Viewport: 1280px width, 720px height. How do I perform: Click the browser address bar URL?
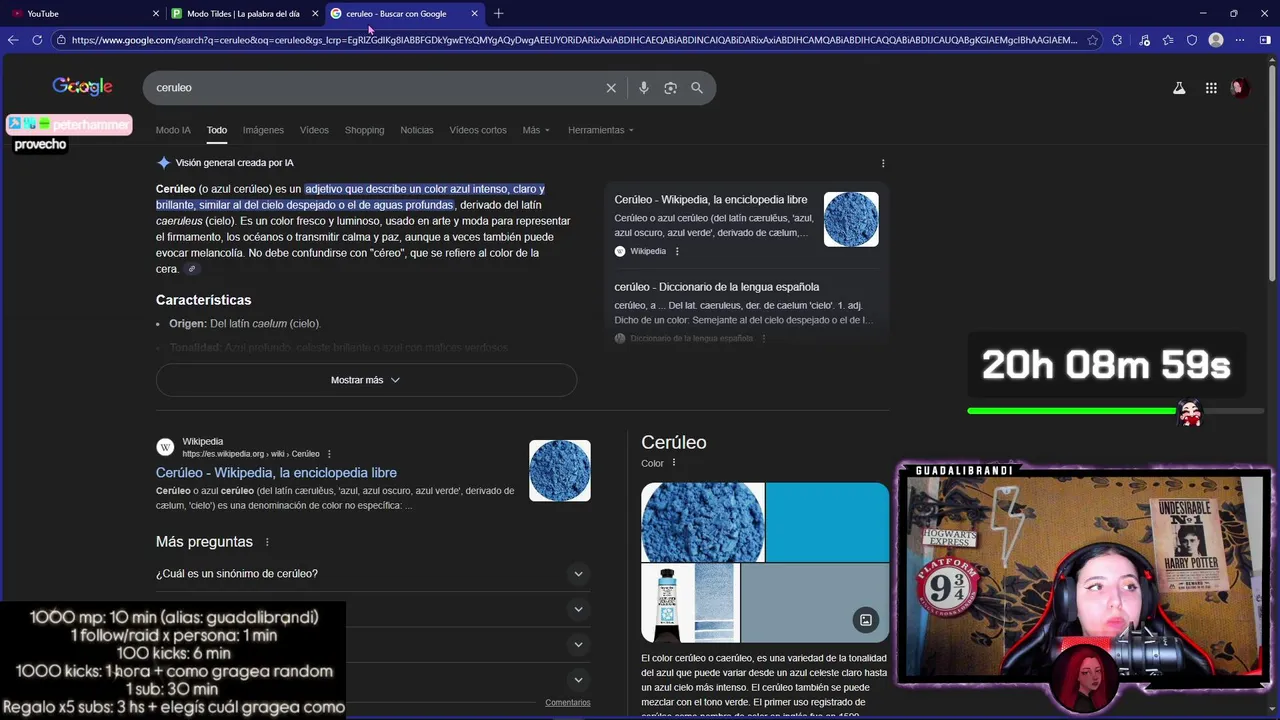tap(574, 40)
